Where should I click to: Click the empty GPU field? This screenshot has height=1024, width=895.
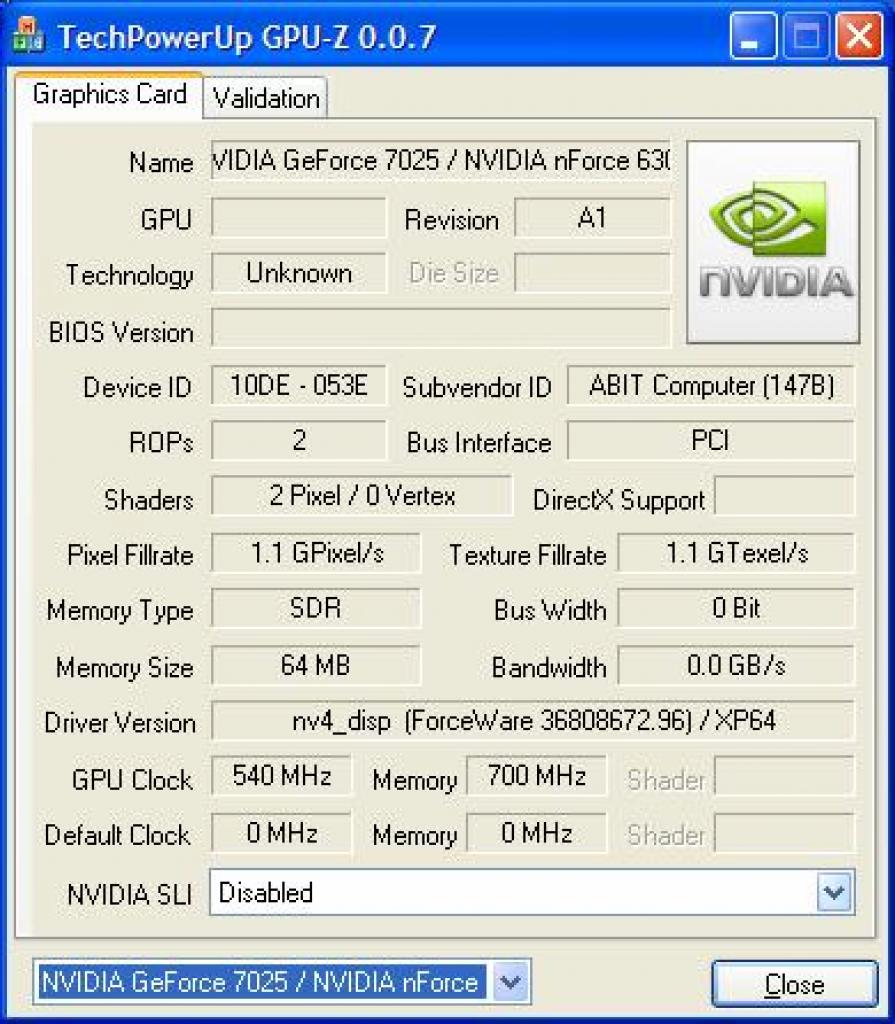(x=299, y=218)
